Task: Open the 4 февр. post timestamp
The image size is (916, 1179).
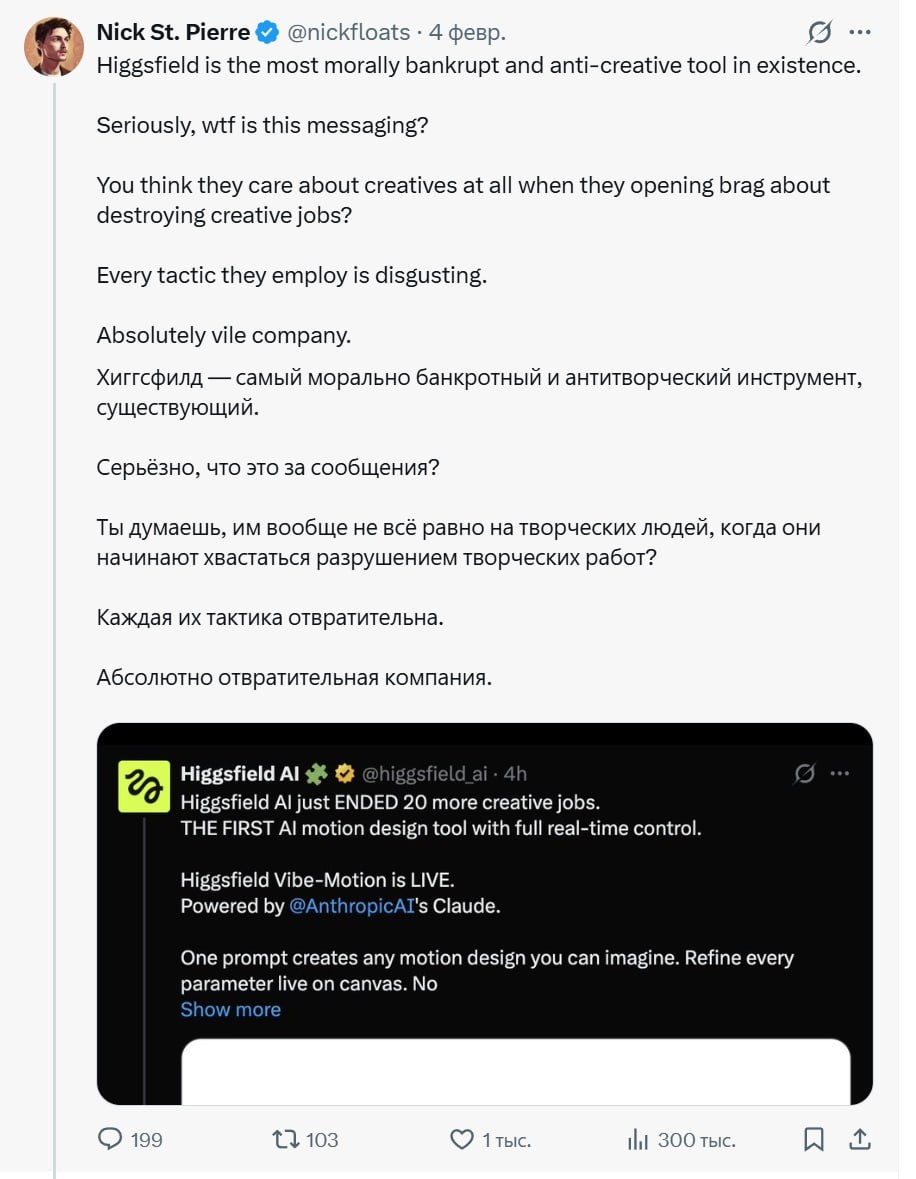Action: [467, 33]
